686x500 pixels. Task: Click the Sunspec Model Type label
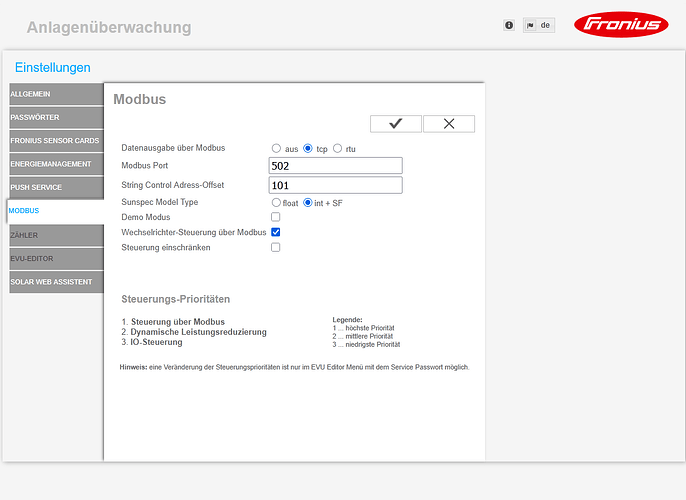(x=160, y=202)
